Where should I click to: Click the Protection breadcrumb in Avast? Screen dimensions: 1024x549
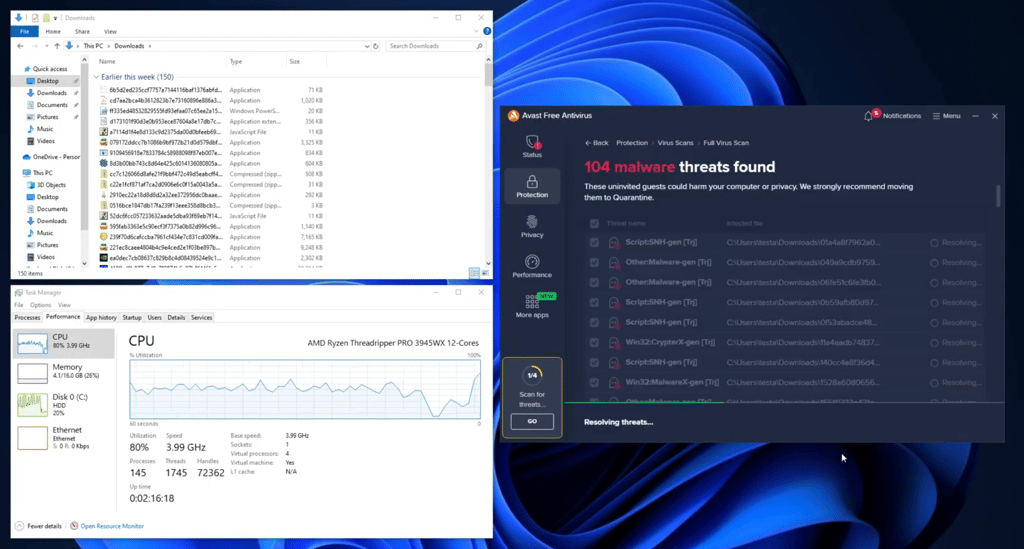[632, 142]
